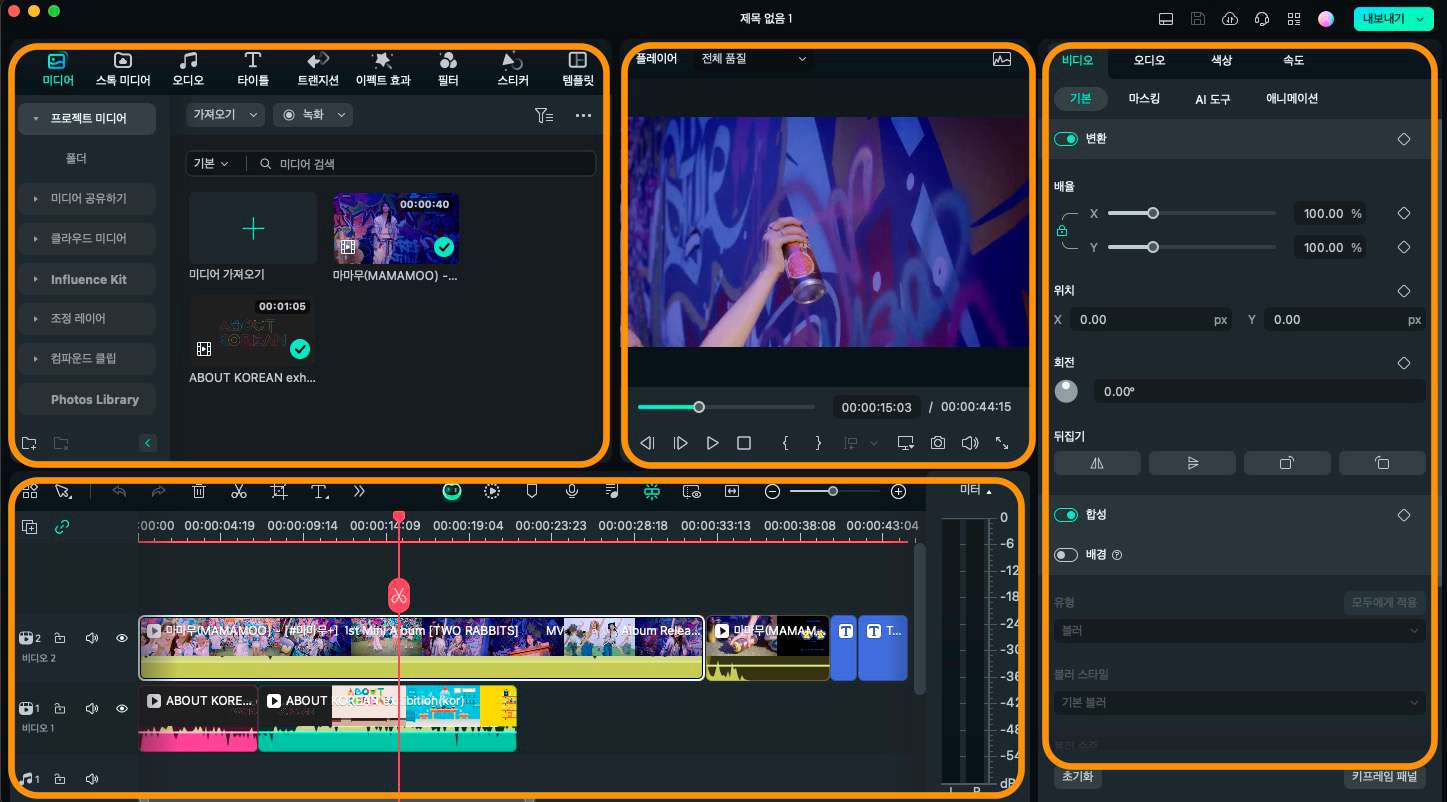
Task: Click the snapshot camera icon in player
Action: tap(937, 442)
